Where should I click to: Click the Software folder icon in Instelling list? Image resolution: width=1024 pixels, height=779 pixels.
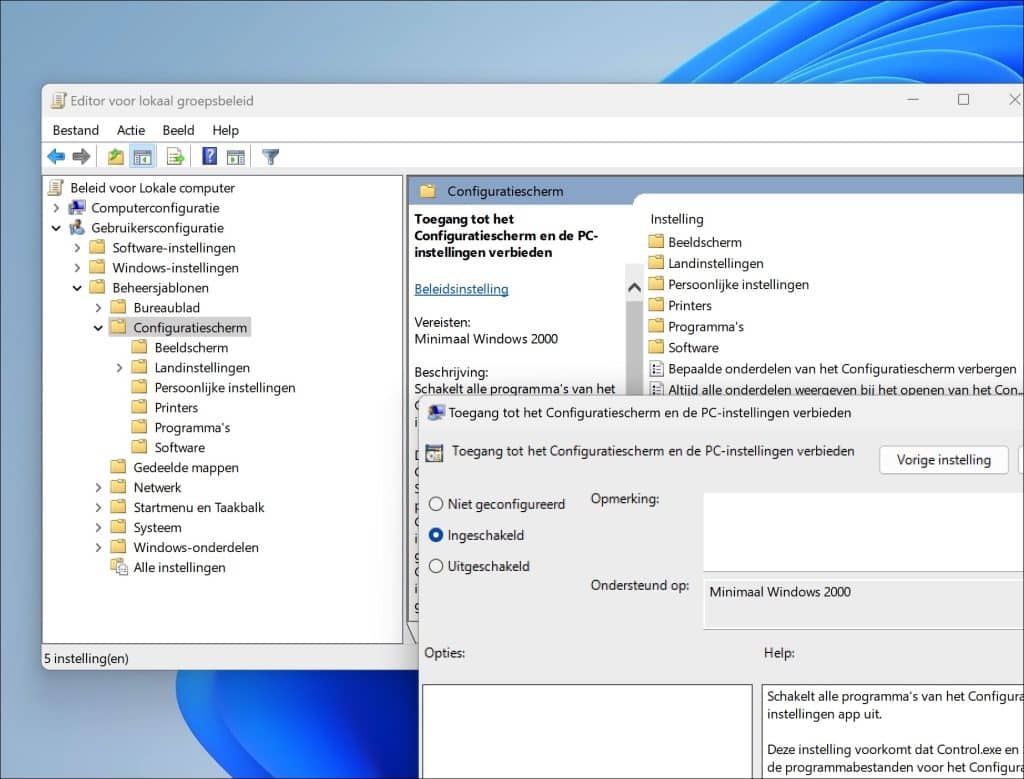(x=656, y=347)
